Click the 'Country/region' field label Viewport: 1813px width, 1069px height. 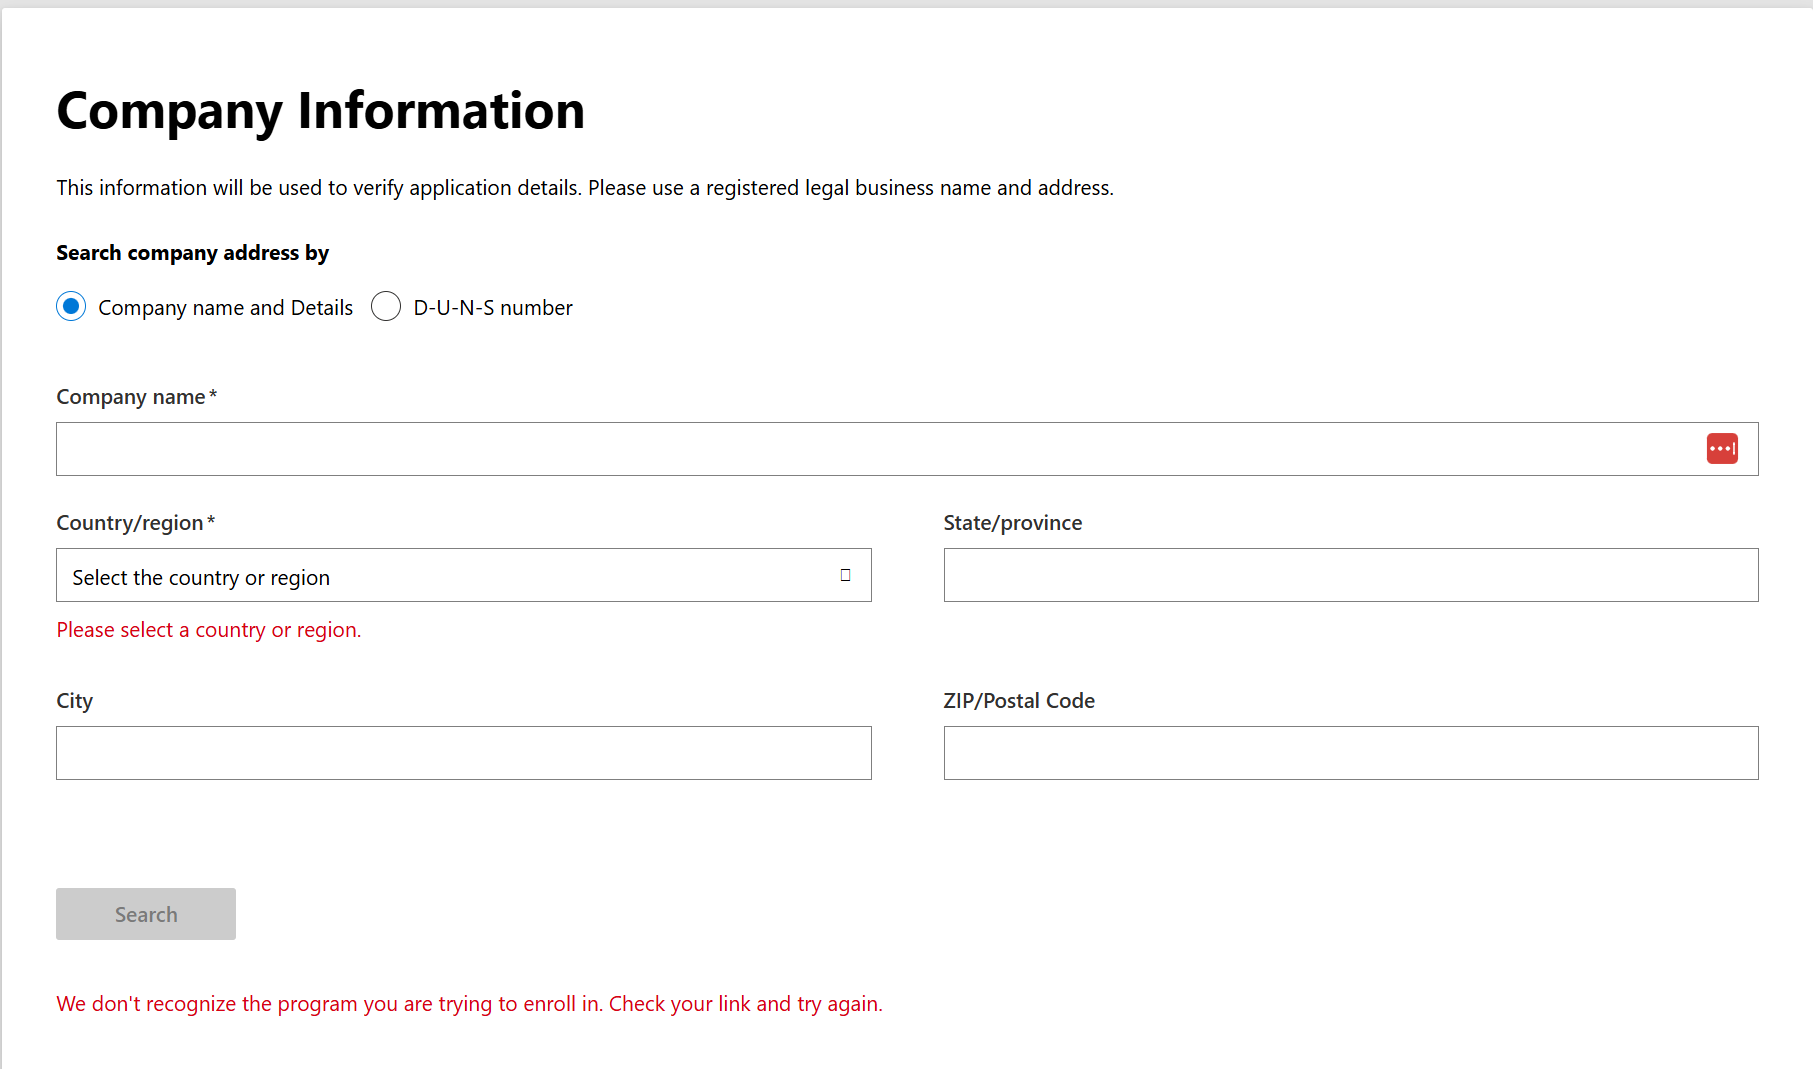(130, 523)
